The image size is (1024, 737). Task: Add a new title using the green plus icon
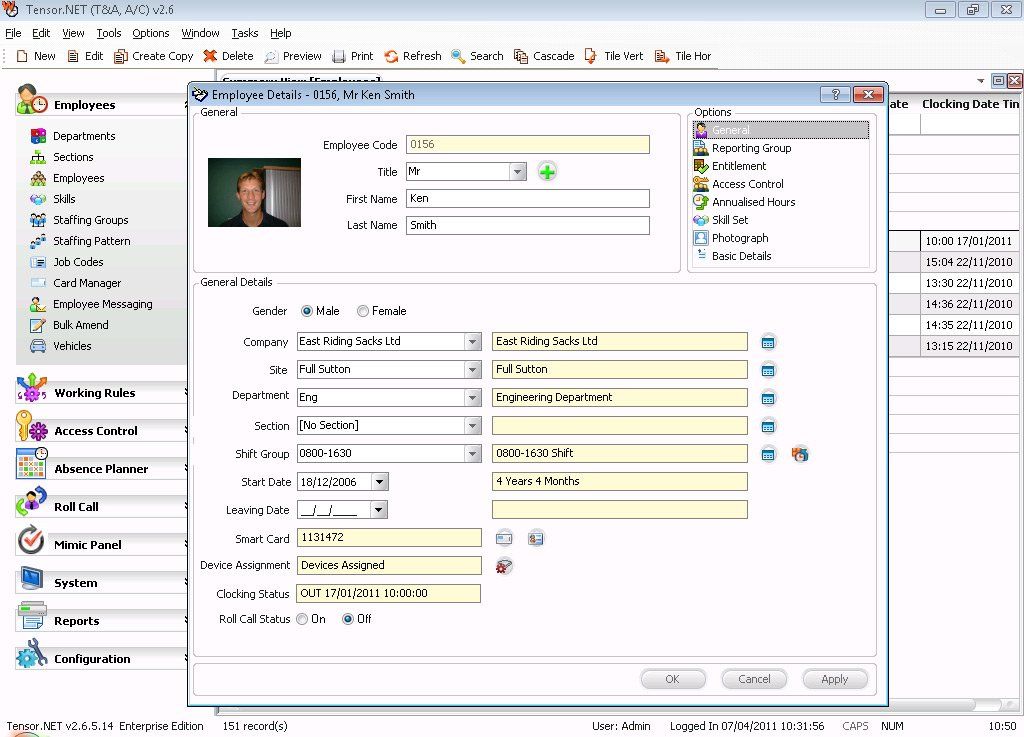coord(547,172)
